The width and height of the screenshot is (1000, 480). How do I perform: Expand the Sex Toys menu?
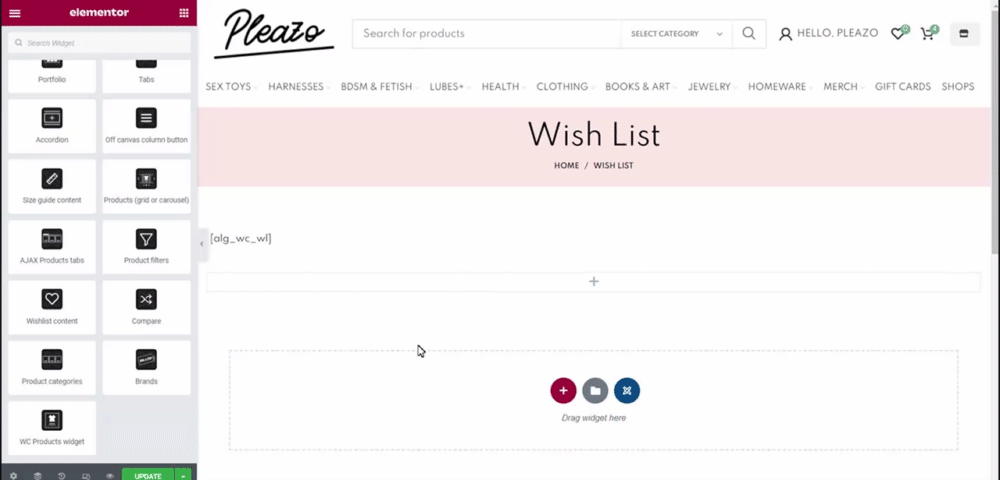click(231, 87)
